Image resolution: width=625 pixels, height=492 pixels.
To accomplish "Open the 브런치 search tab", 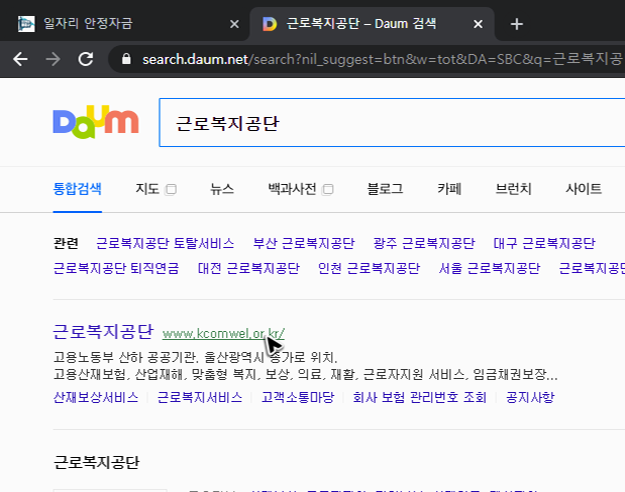I will [x=513, y=189].
